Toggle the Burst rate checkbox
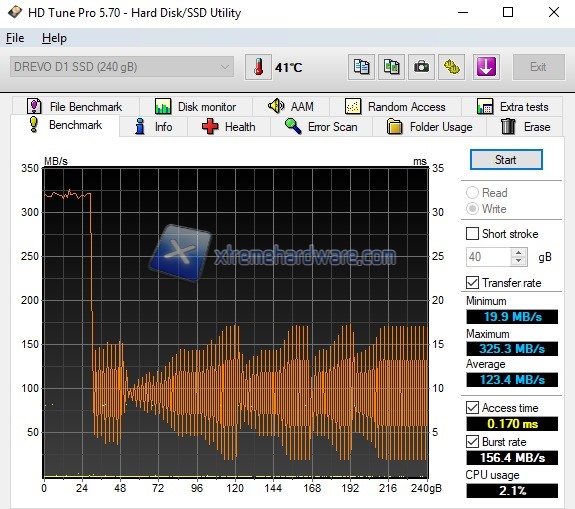Screen dimensions: 575x509 coord(472,442)
